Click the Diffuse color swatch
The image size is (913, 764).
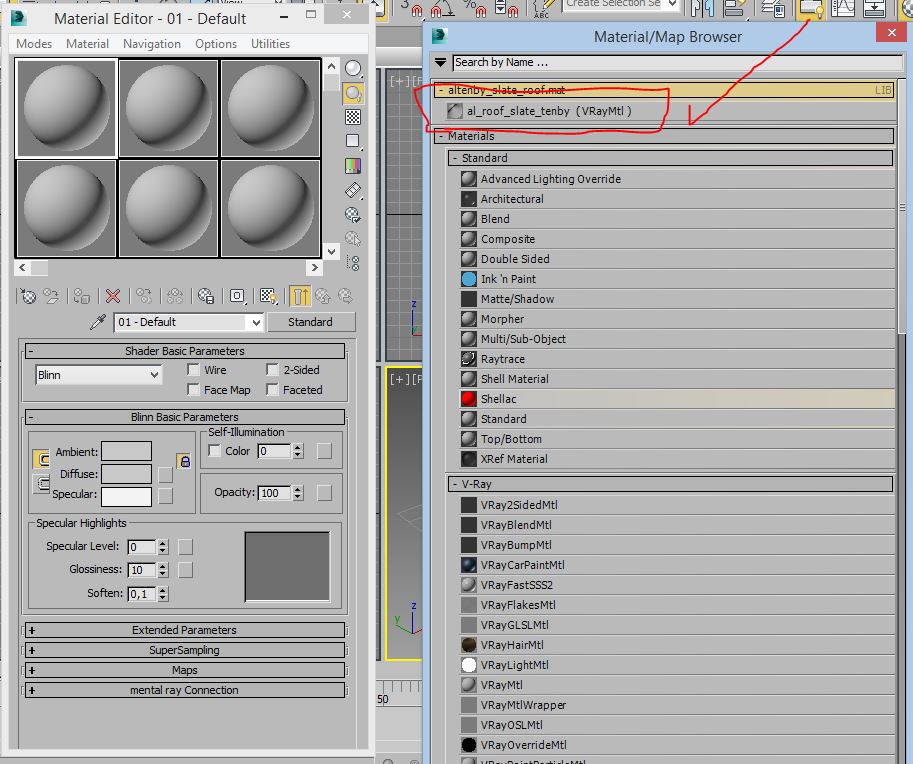127,474
